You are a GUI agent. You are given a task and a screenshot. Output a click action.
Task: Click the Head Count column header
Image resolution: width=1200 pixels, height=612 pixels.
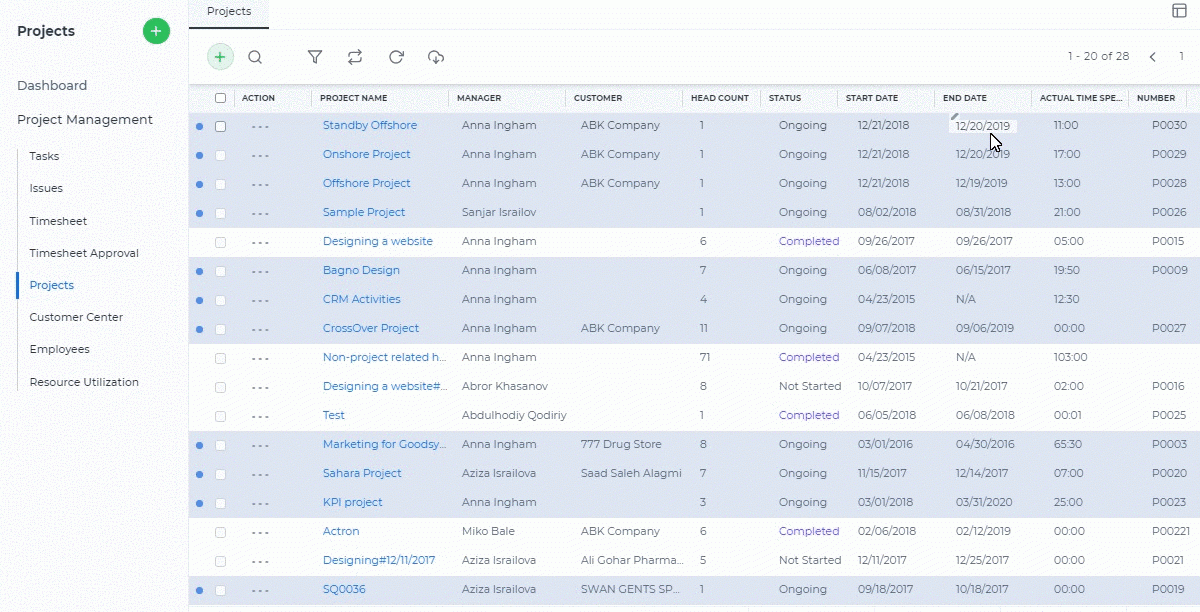[720, 98]
